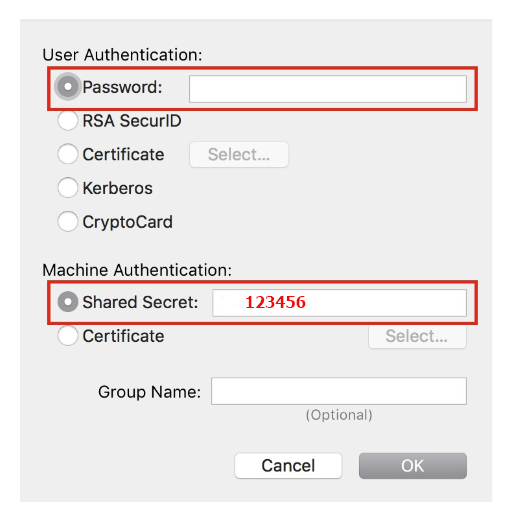Click the 123456 text in Shared Secret
Viewport: 521px width, 521px height.
coord(275,302)
